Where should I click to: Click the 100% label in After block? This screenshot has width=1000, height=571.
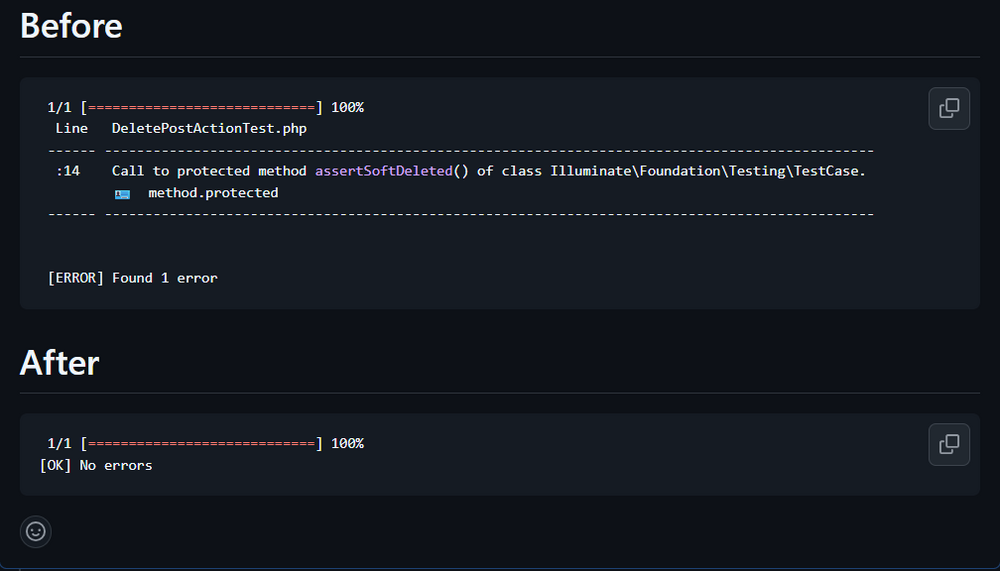click(x=347, y=443)
